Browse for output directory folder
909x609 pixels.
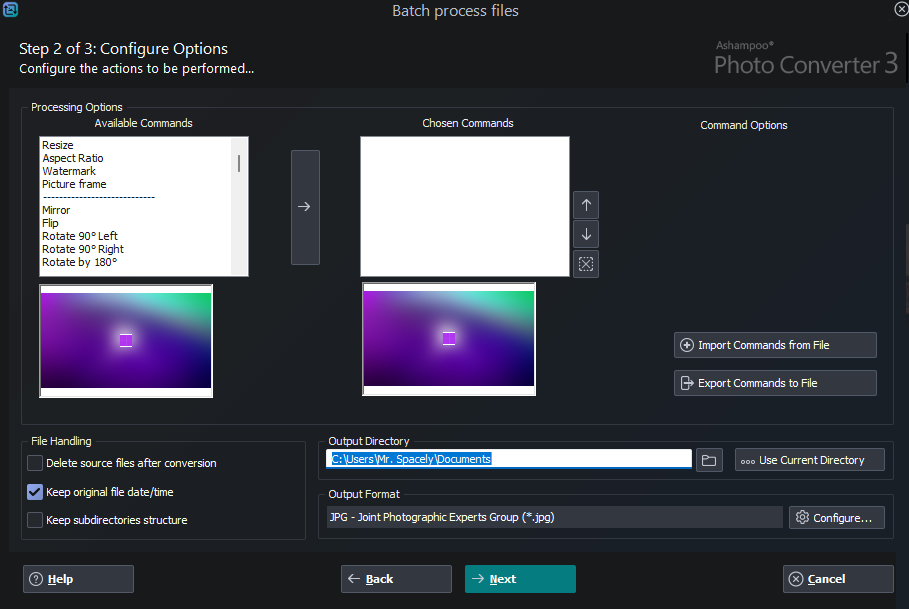pos(709,461)
